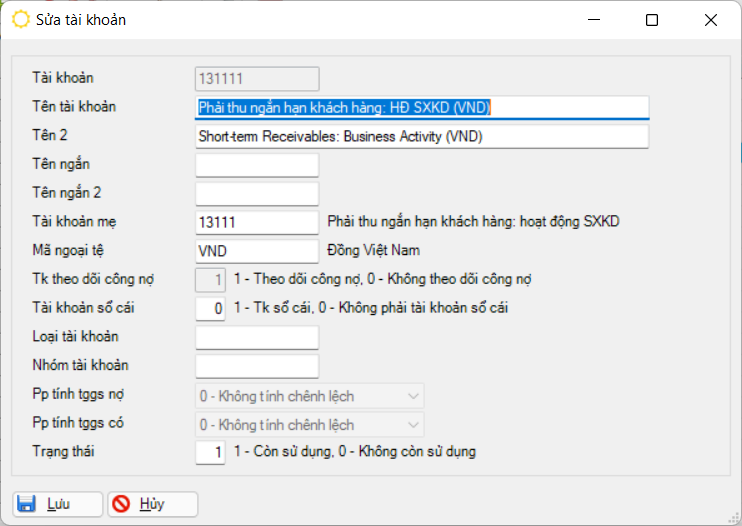Open the Pp tính tggs nợ dropdown

pyautogui.click(x=309, y=396)
